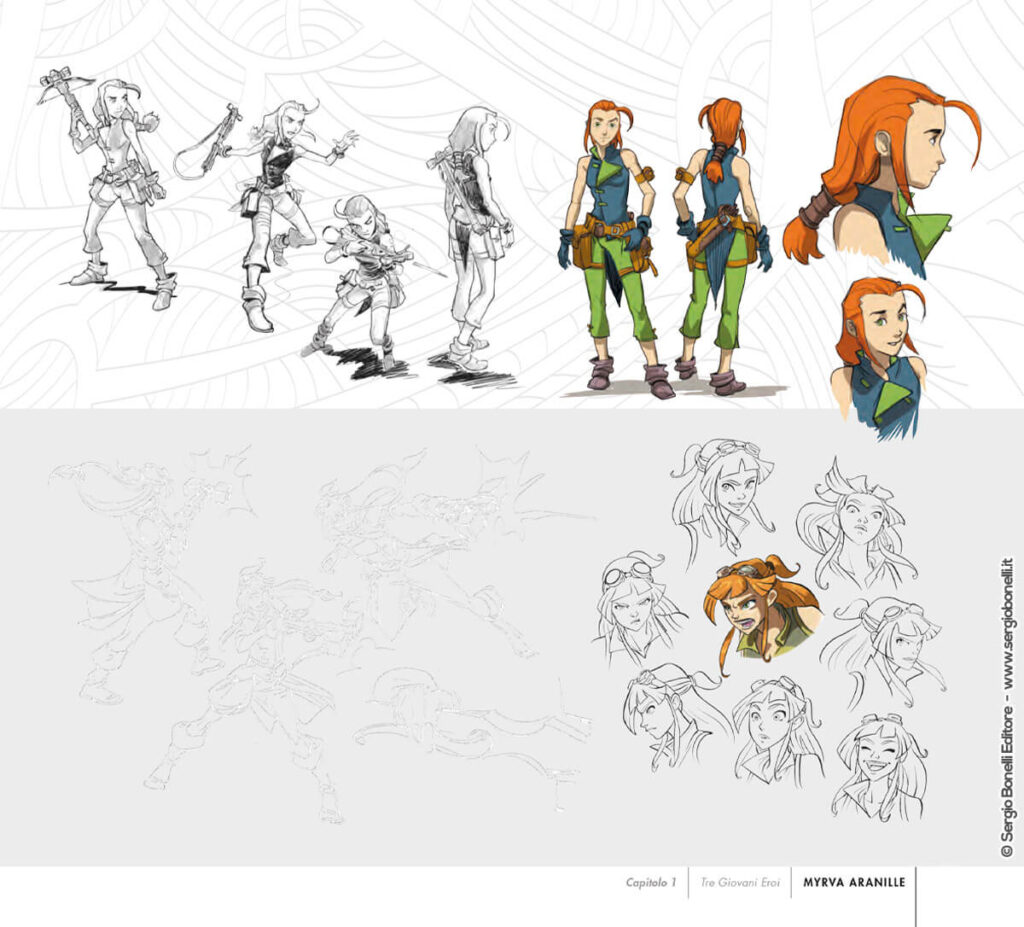Select the smaller colored smiling head portrait

tap(878, 355)
